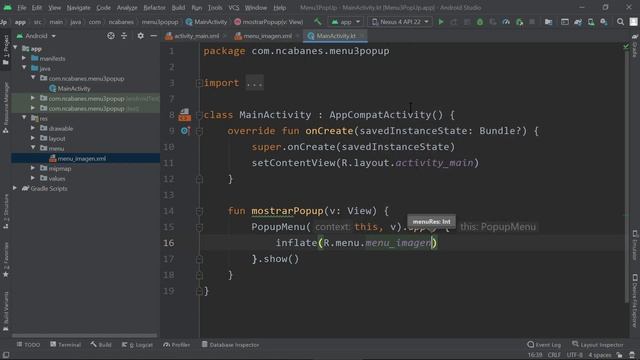Image resolution: width=640 pixels, height=360 pixels.
Task: Open the Favorites side tab
Action: [5, 260]
